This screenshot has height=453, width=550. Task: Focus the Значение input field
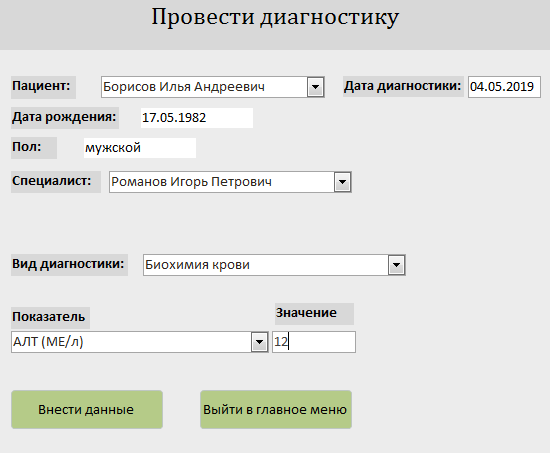tap(314, 342)
